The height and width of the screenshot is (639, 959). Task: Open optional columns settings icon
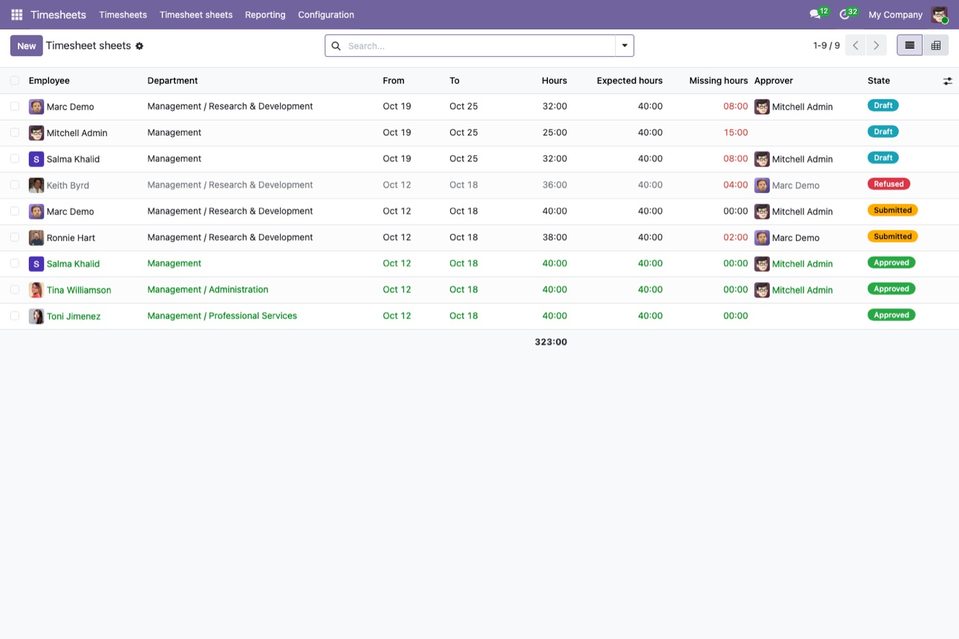coord(947,81)
